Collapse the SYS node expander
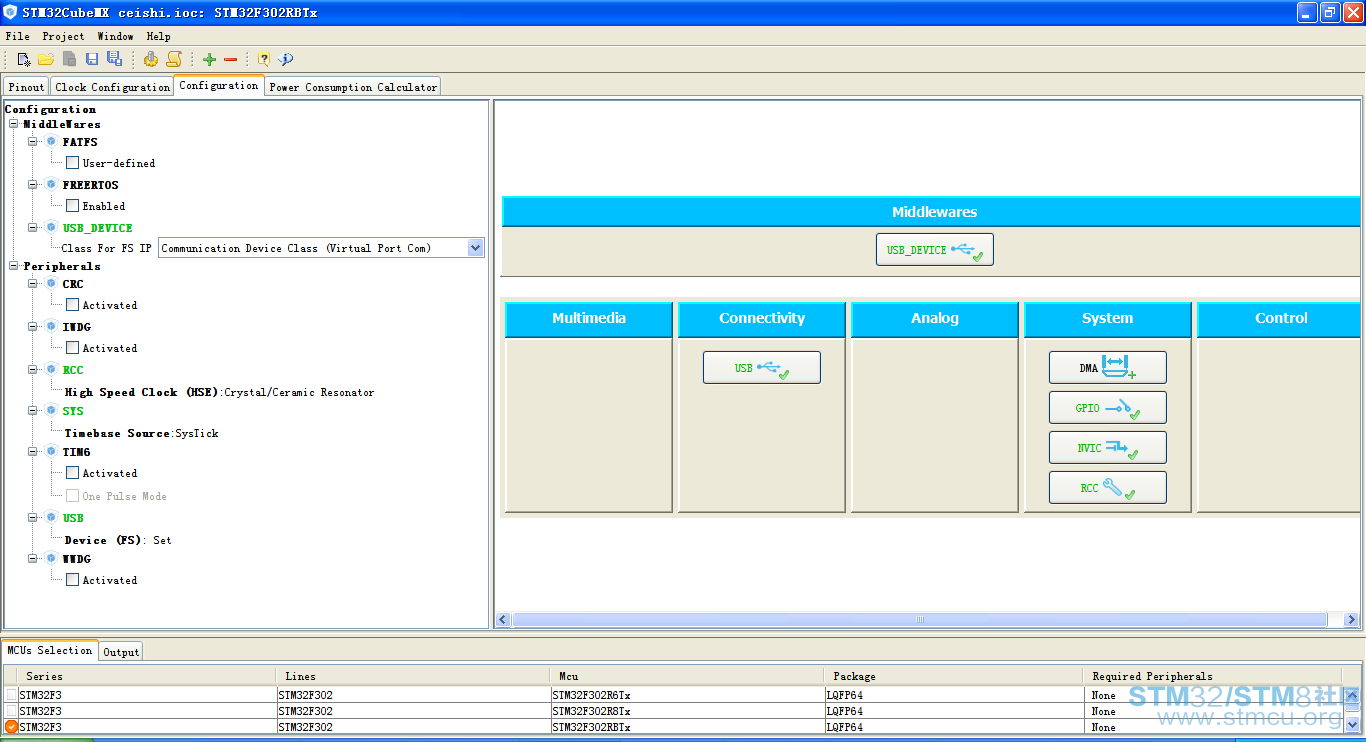The height and width of the screenshot is (742, 1366). [x=33, y=410]
